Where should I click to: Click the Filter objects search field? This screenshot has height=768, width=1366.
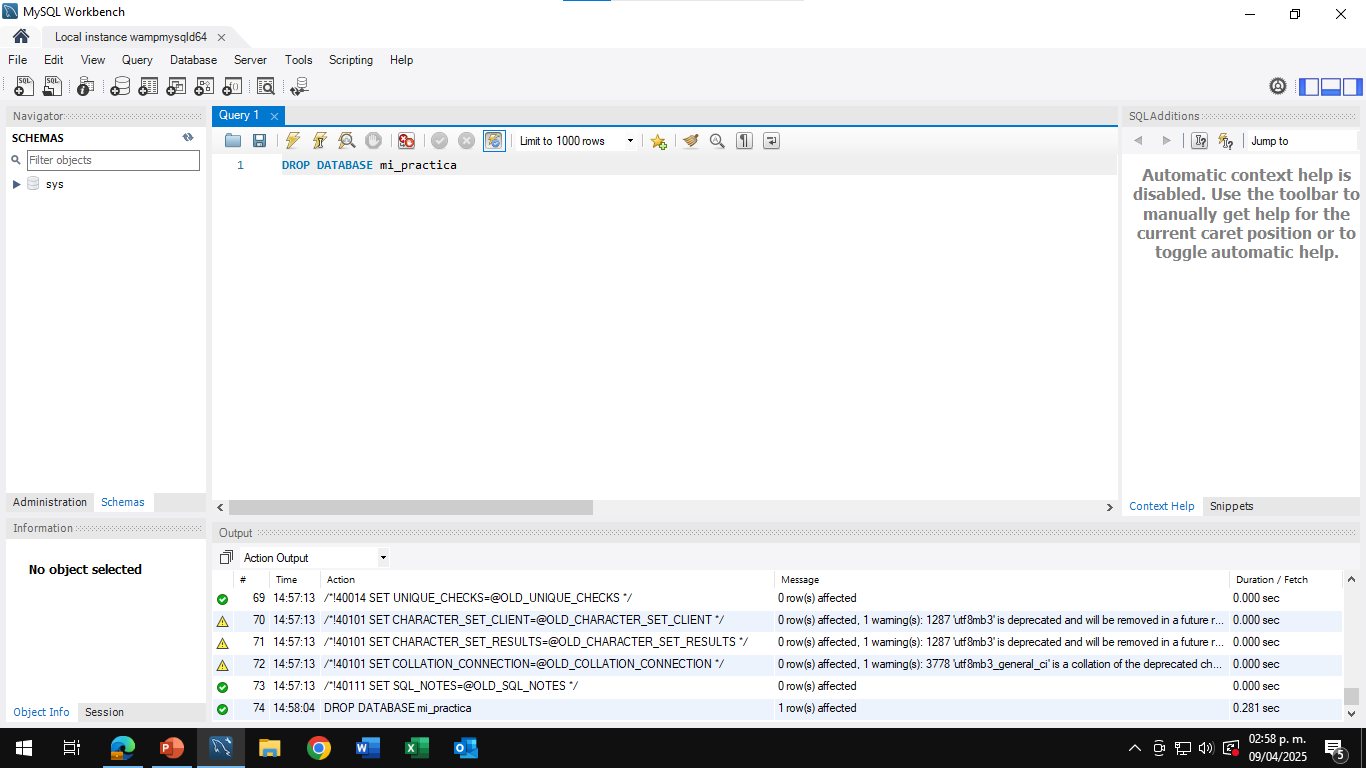[x=113, y=160]
